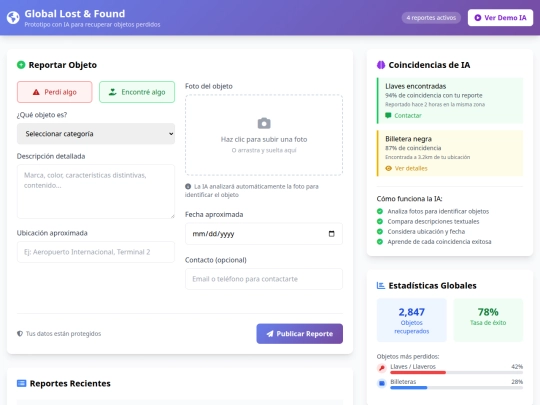Click the paper plane icon in Publicar Reporte

(x=270, y=334)
